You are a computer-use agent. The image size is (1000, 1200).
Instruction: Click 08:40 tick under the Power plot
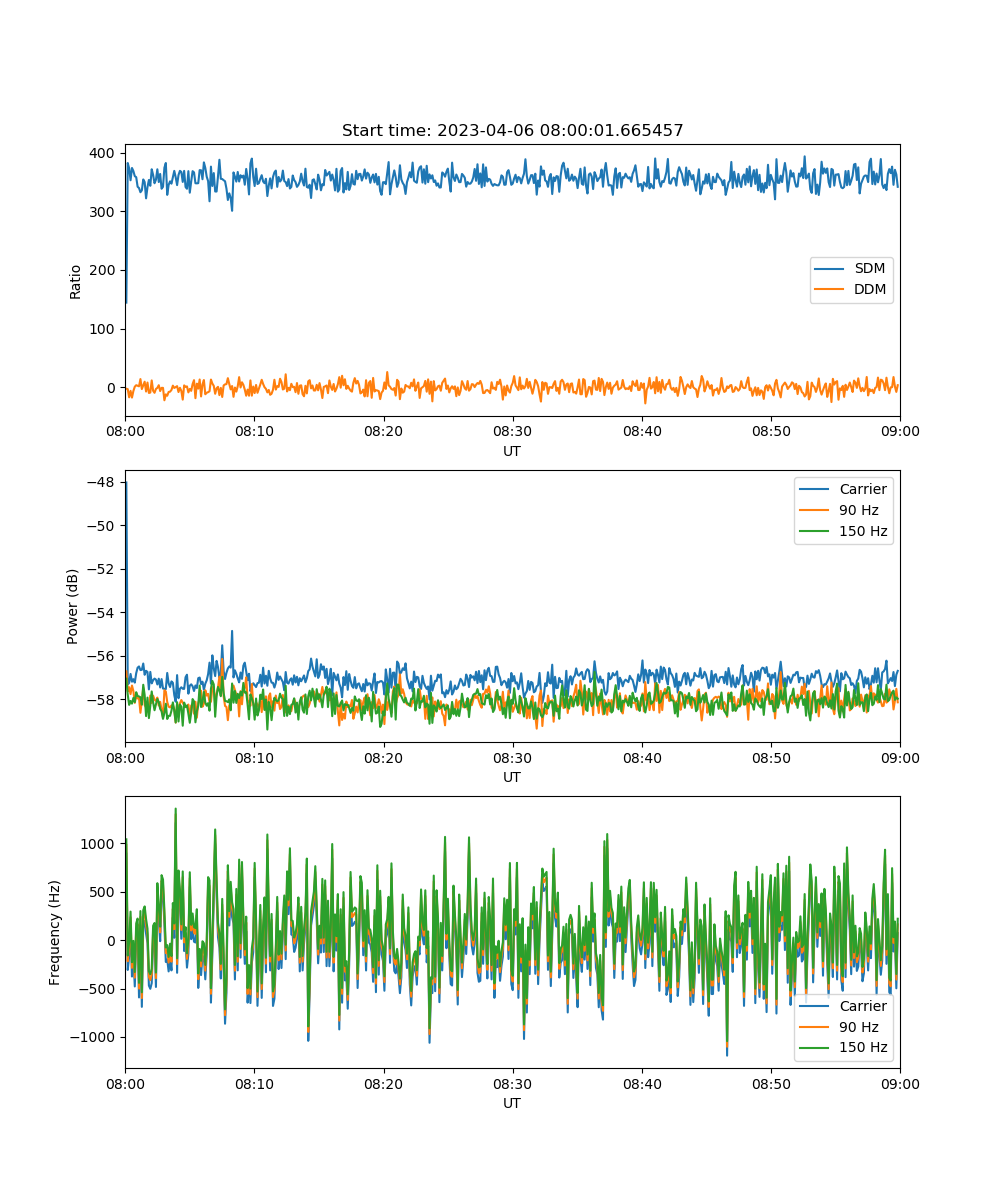click(641, 757)
